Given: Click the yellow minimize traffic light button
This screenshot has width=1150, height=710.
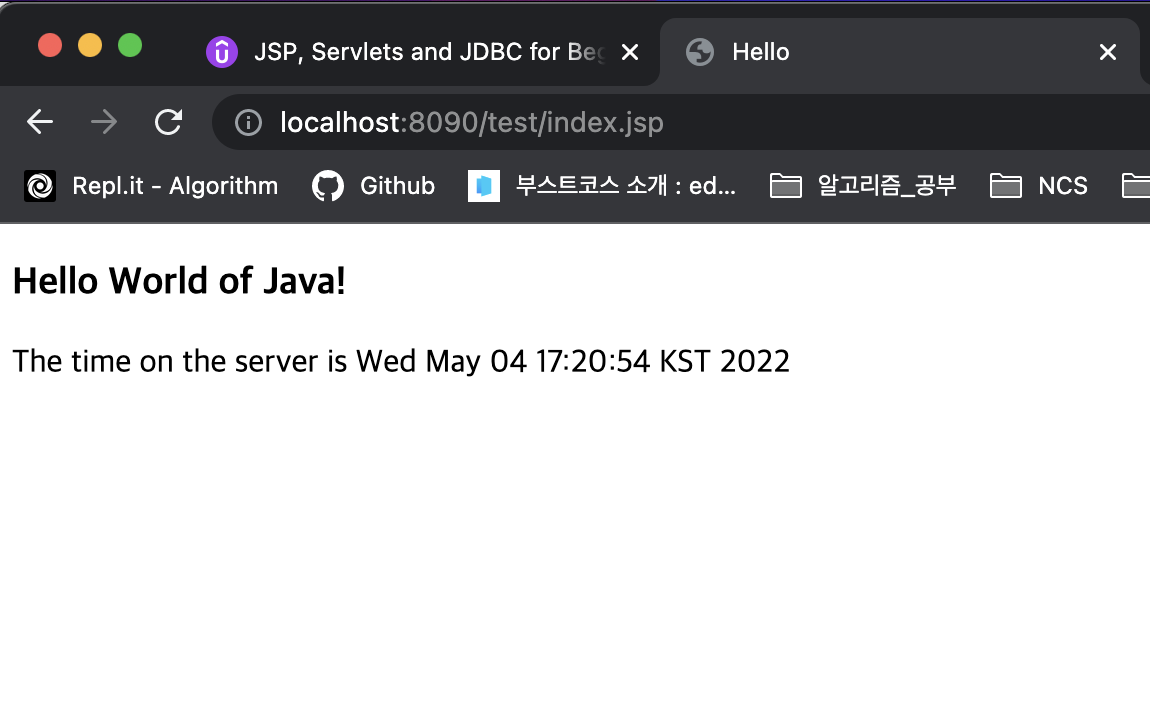Looking at the screenshot, I should (x=90, y=45).
